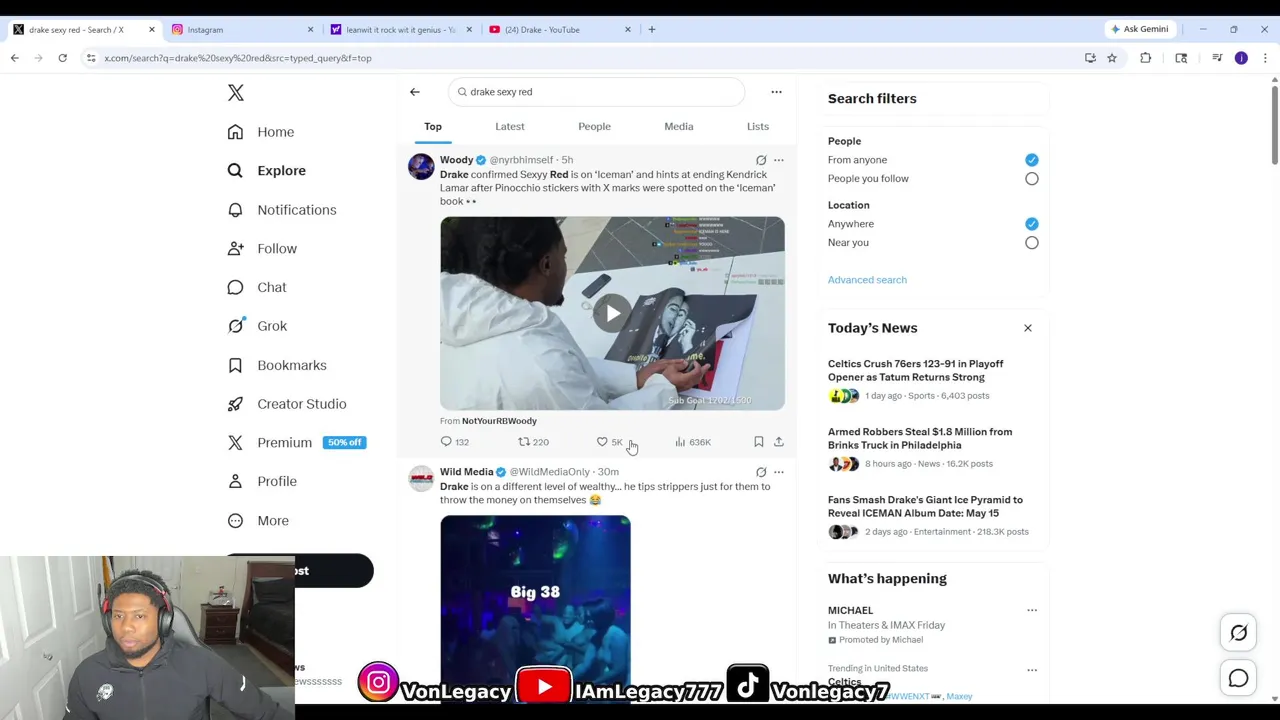Bookmark page with star icon
Viewport: 1280px width, 720px height.
pos(1112,58)
